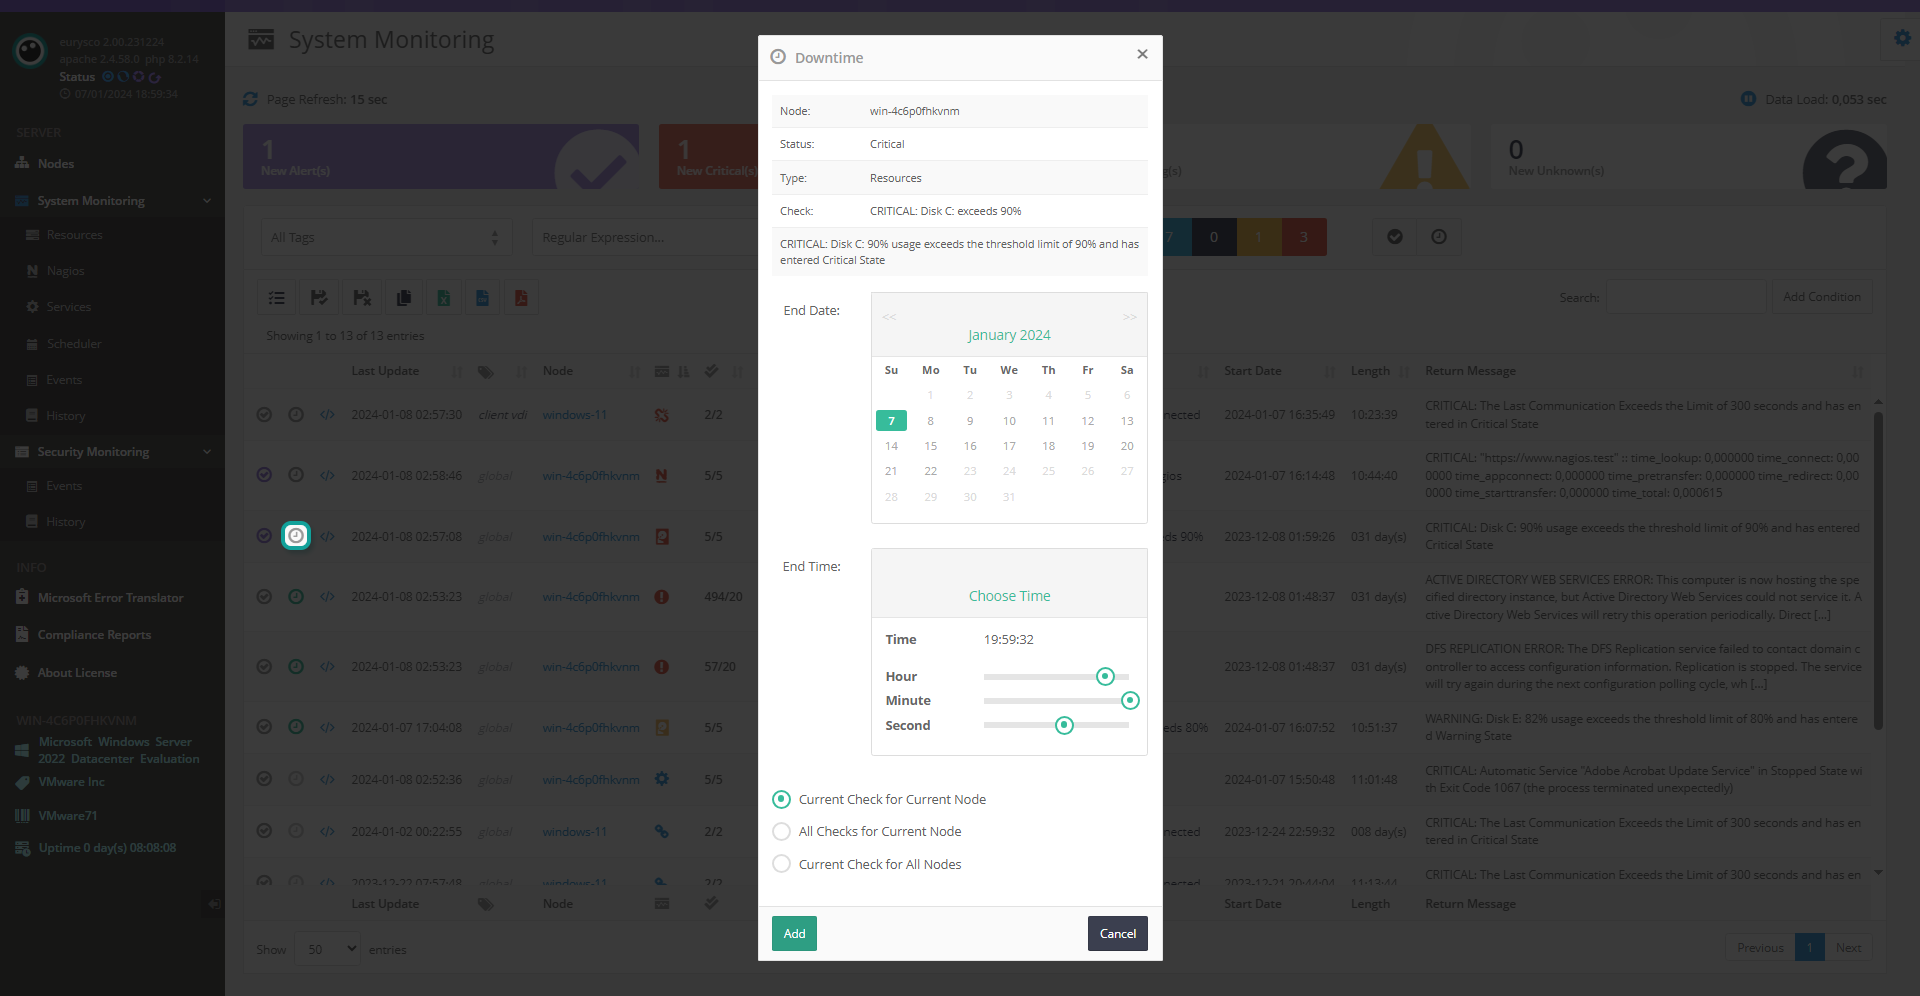Open code view icon on 02:58:46 row
This screenshot has width=1920, height=996.
point(327,476)
